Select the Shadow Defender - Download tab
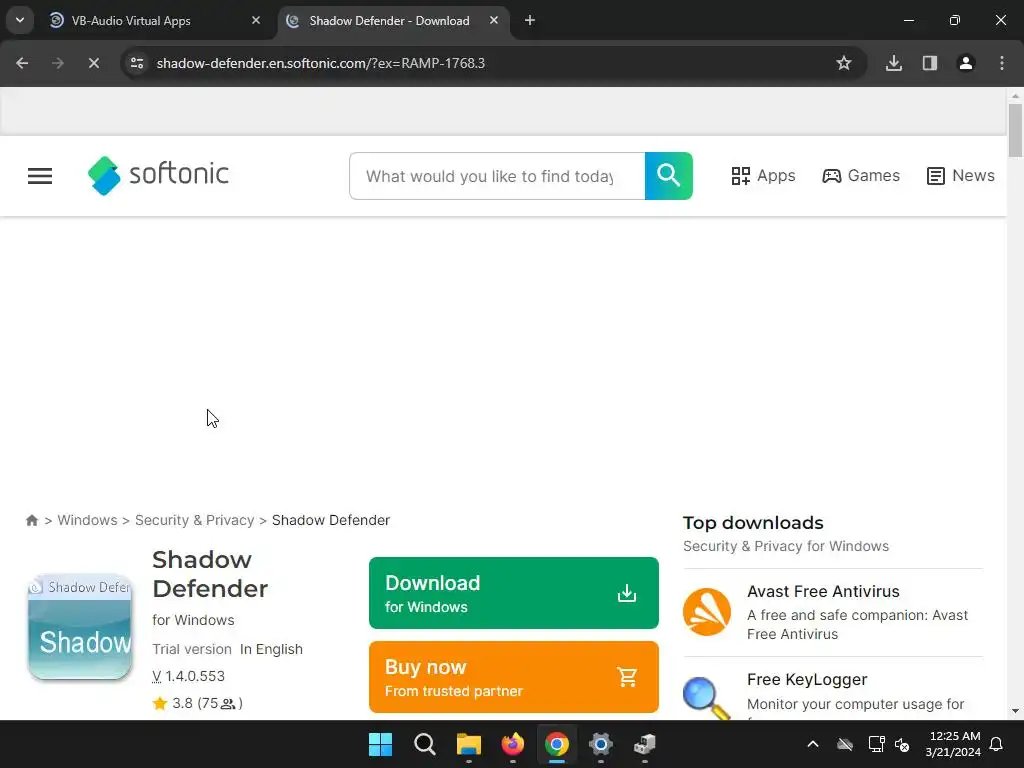1024x768 pixels. (x=389, y=21)
